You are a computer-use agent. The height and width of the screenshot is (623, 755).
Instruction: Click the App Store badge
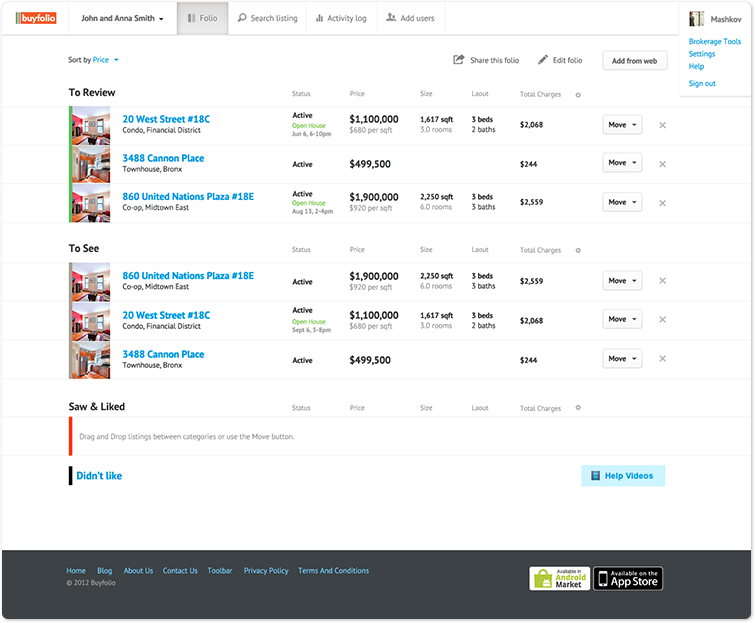[628, 578]
